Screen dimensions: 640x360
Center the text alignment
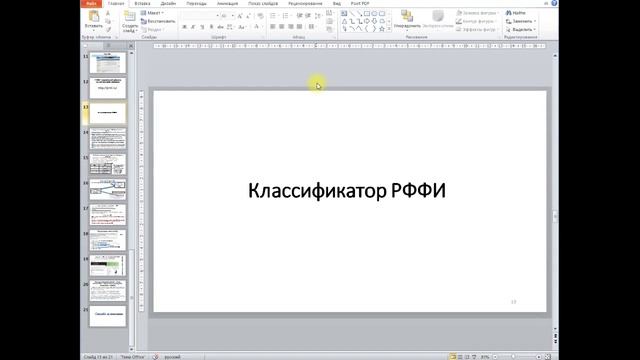tap(282, 27)
